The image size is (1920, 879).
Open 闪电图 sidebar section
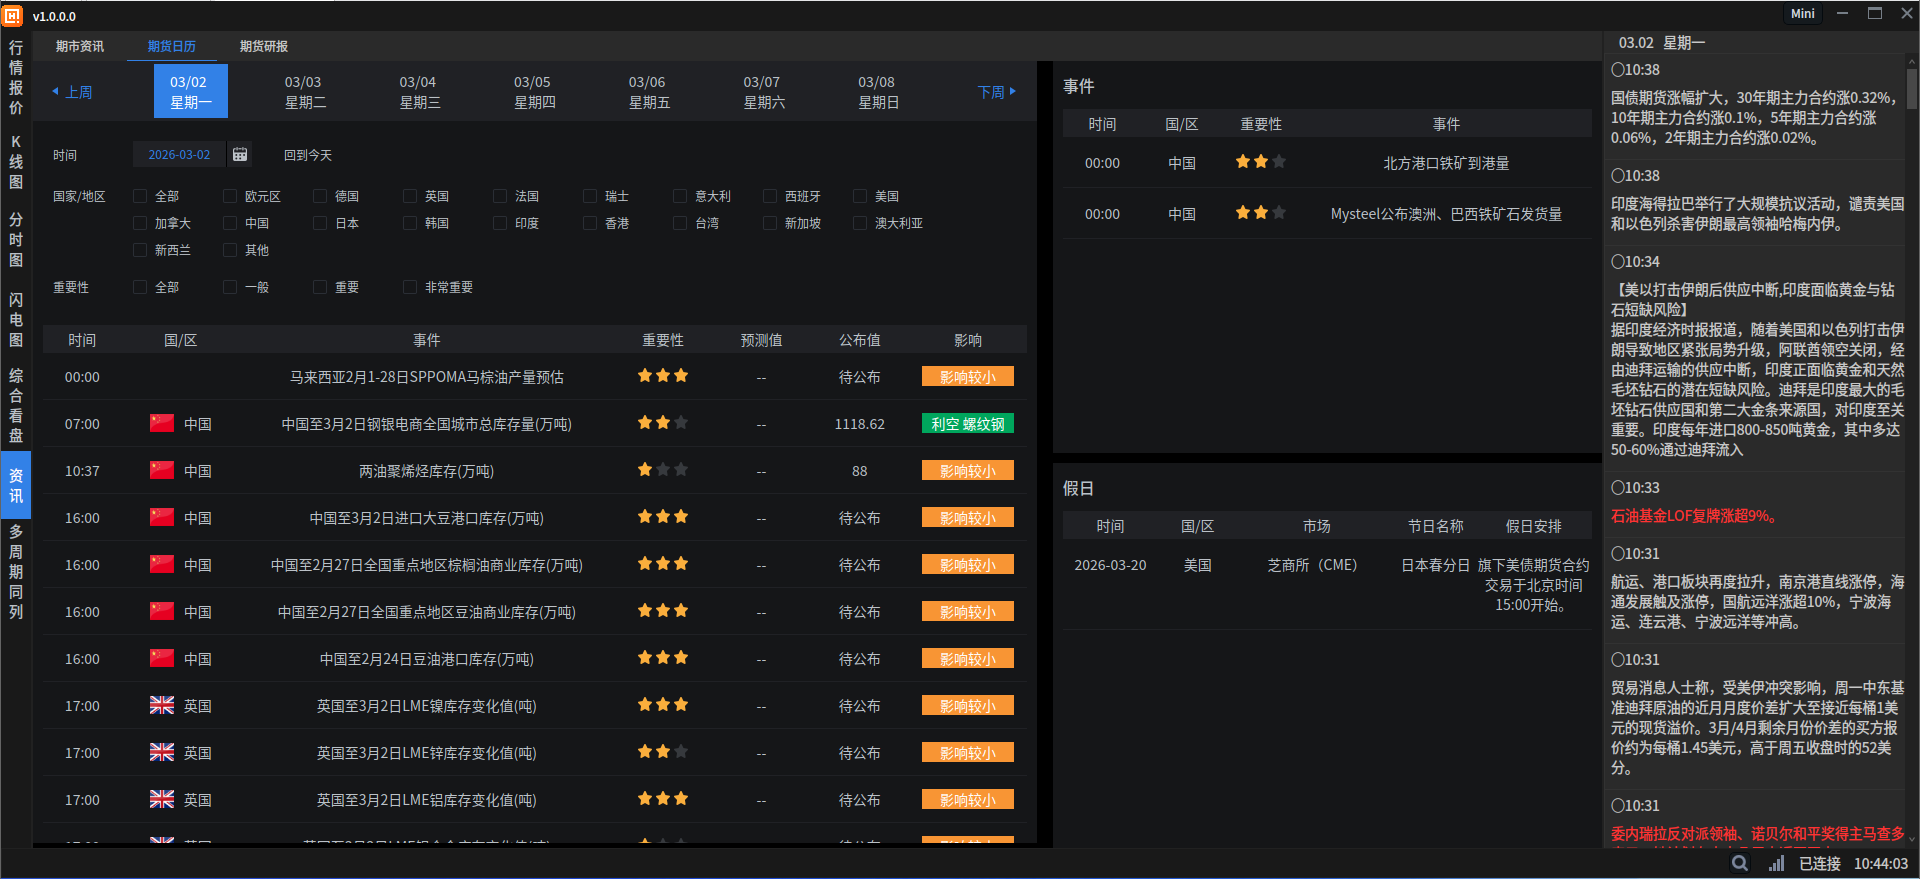click(16, 320)
